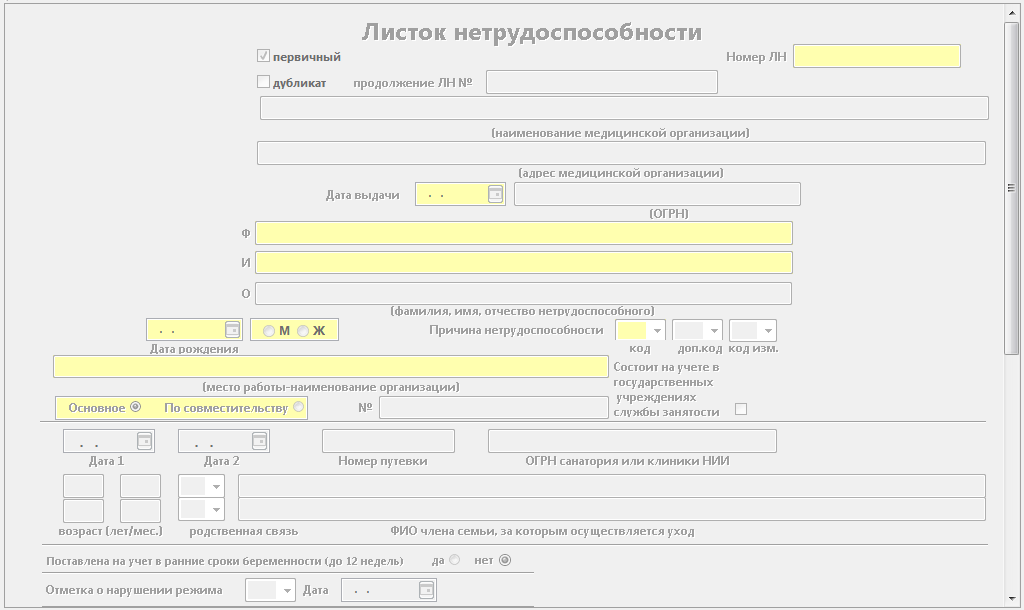Toggle the первичный checkbox
Viewport: 1024px width, 610px height.
coord(264,56)
